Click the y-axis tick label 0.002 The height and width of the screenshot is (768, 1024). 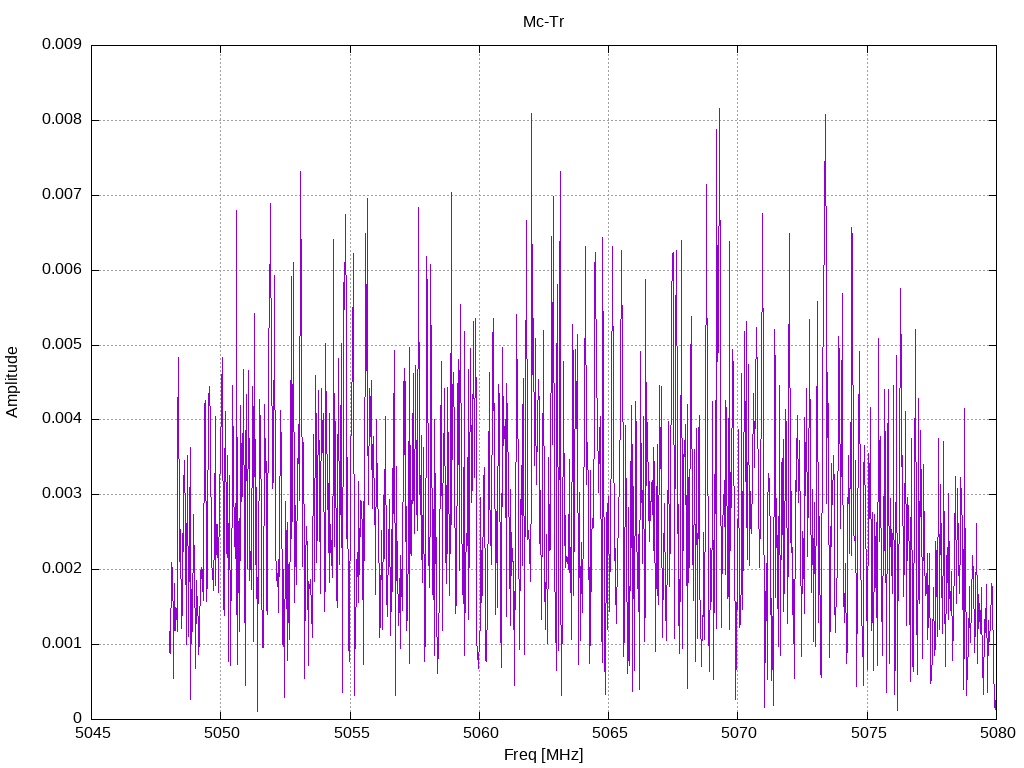[x=62, y=569]
